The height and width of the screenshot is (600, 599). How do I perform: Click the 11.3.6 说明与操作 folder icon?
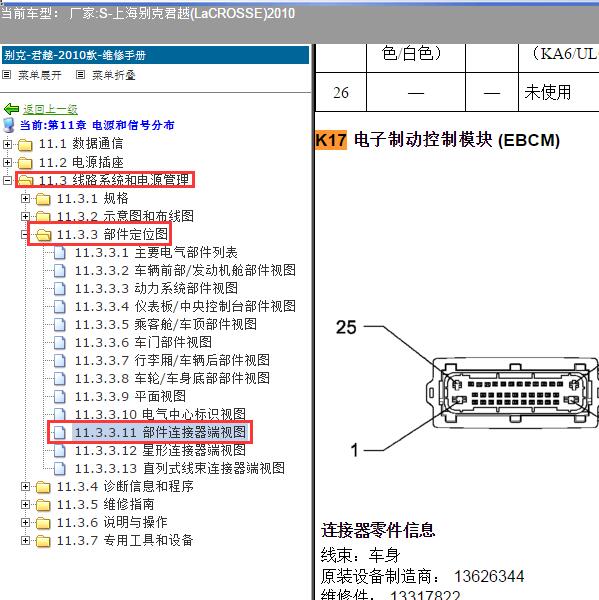pyautogui.click(x=43, y=523)
